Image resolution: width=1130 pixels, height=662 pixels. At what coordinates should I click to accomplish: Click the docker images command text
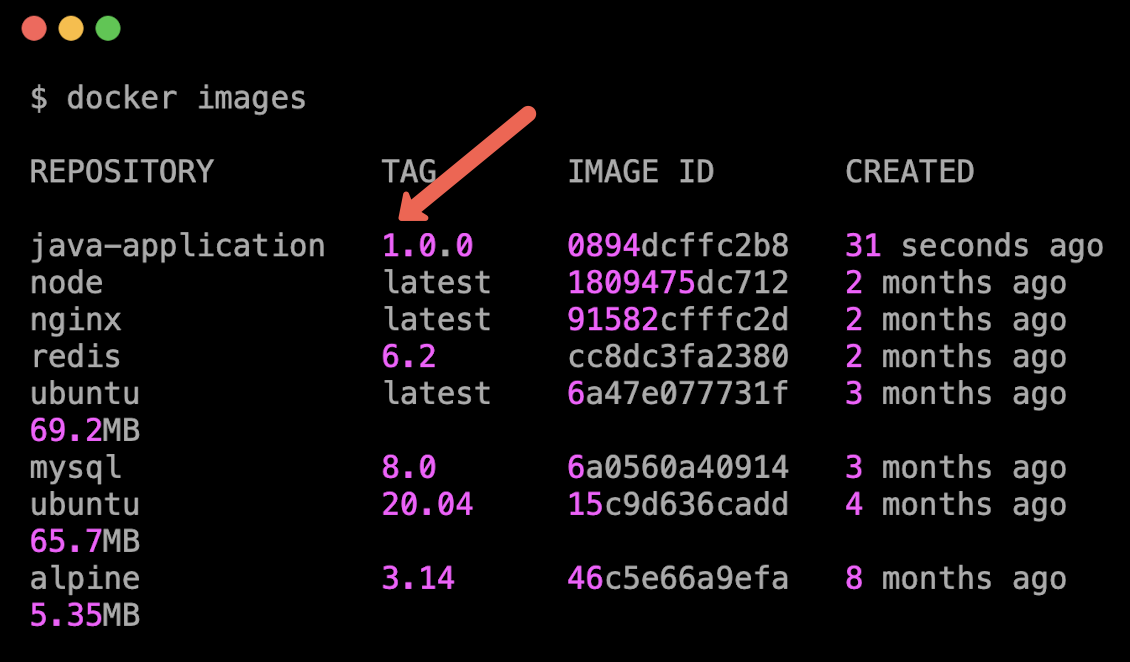169,97
